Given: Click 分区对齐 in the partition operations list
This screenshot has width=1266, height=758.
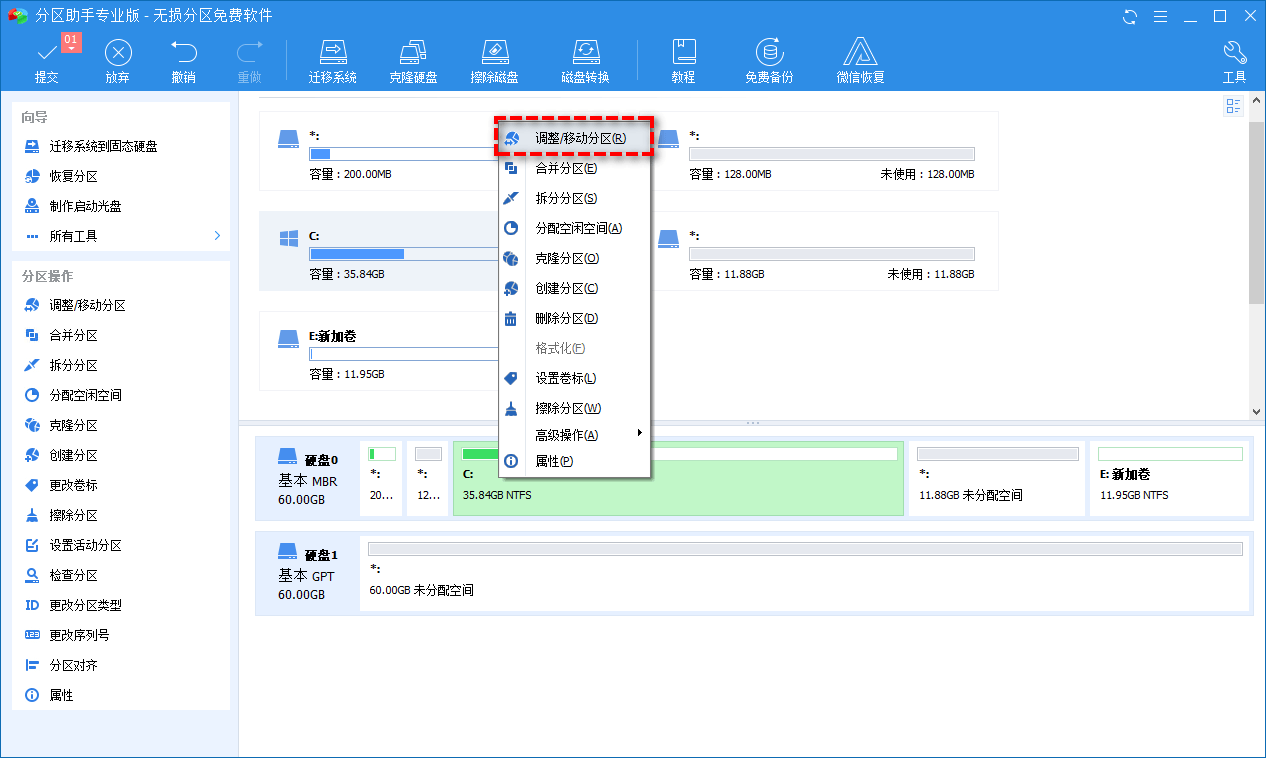Looking at the screenshot, I should (x=74, y=665).
